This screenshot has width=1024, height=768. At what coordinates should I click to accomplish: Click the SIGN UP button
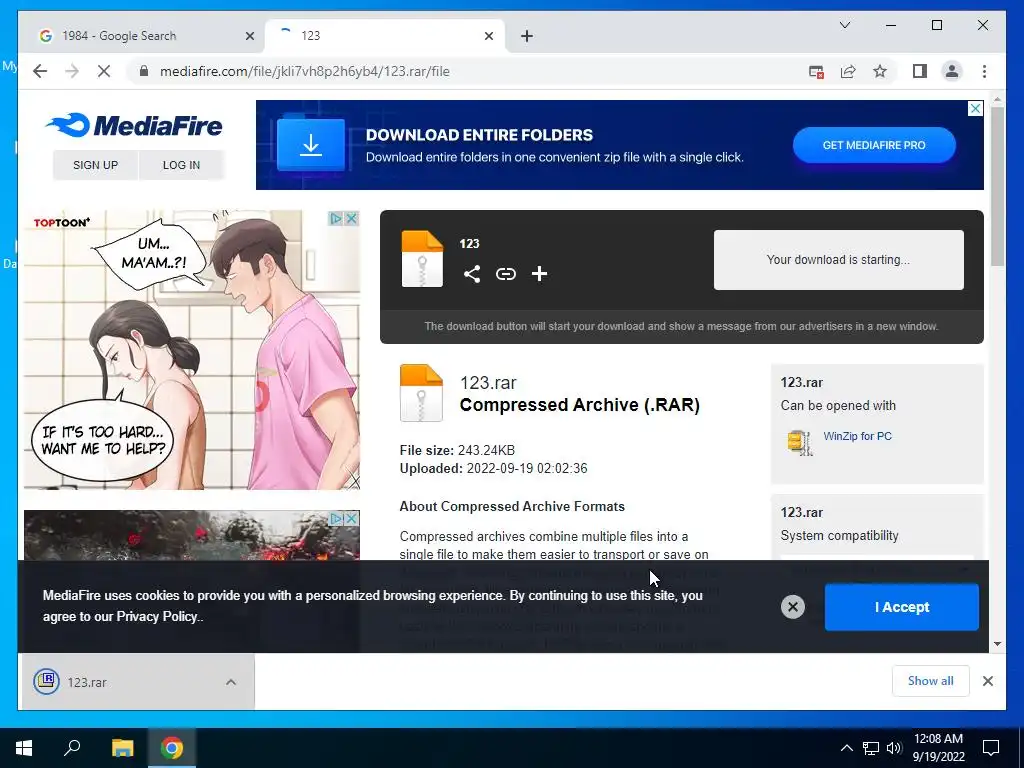tap(95, 165)
